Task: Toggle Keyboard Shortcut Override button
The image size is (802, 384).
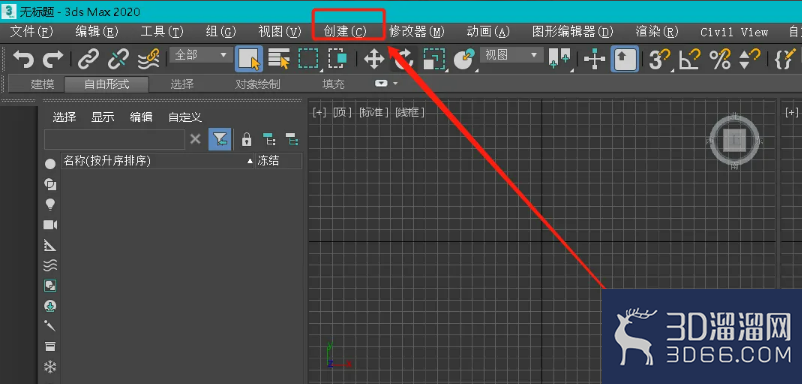Action: pyautogui.click(x=625, y=59)
